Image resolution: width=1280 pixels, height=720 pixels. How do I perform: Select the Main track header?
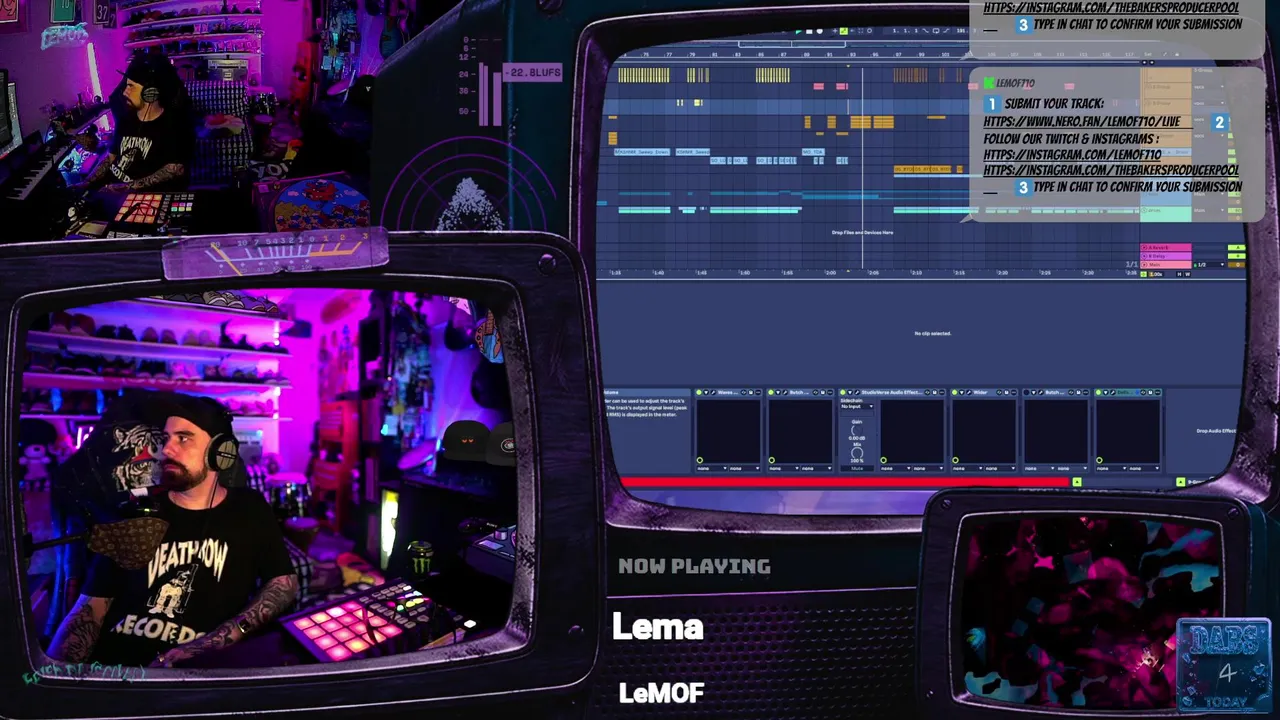pyautogui.click(x=1166, y=265)
